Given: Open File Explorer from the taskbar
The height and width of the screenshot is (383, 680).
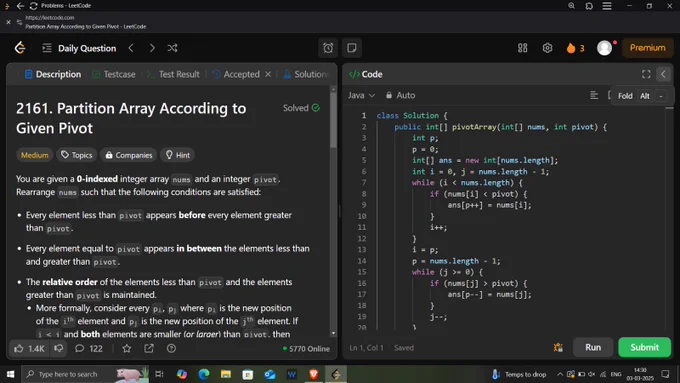Looking at the screenshot, I should coord(226,374).
